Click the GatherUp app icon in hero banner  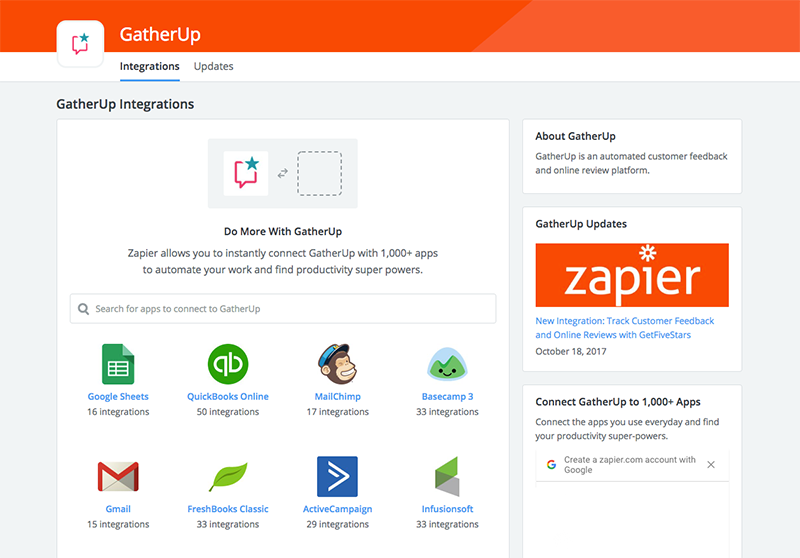pos(246,173)
